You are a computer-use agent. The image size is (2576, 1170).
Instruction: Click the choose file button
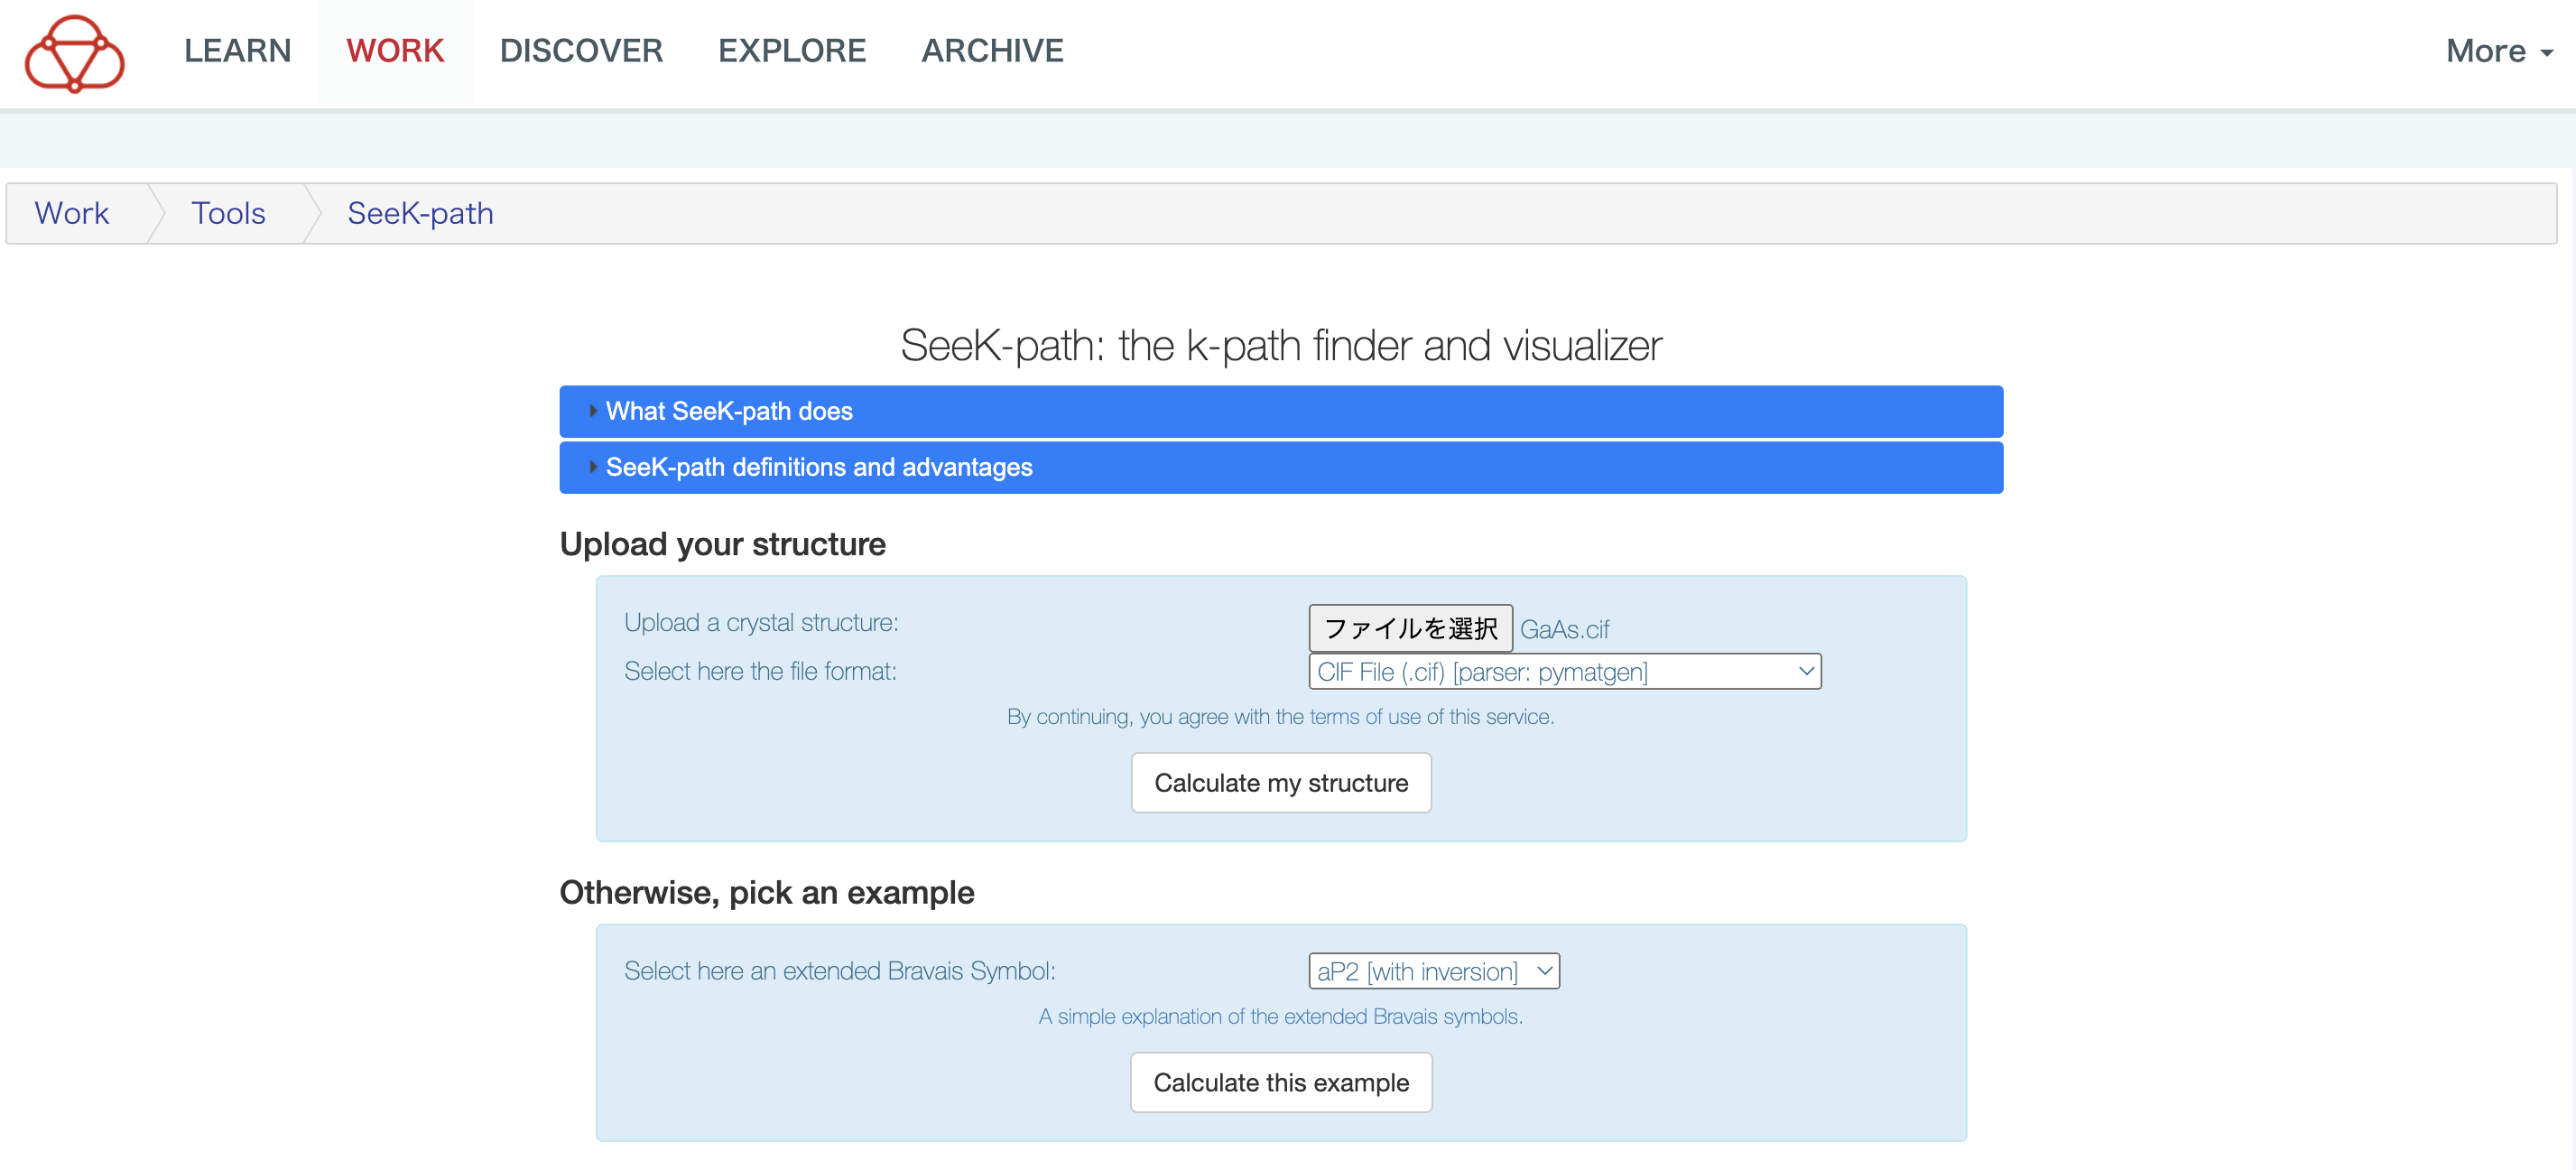1410,628
